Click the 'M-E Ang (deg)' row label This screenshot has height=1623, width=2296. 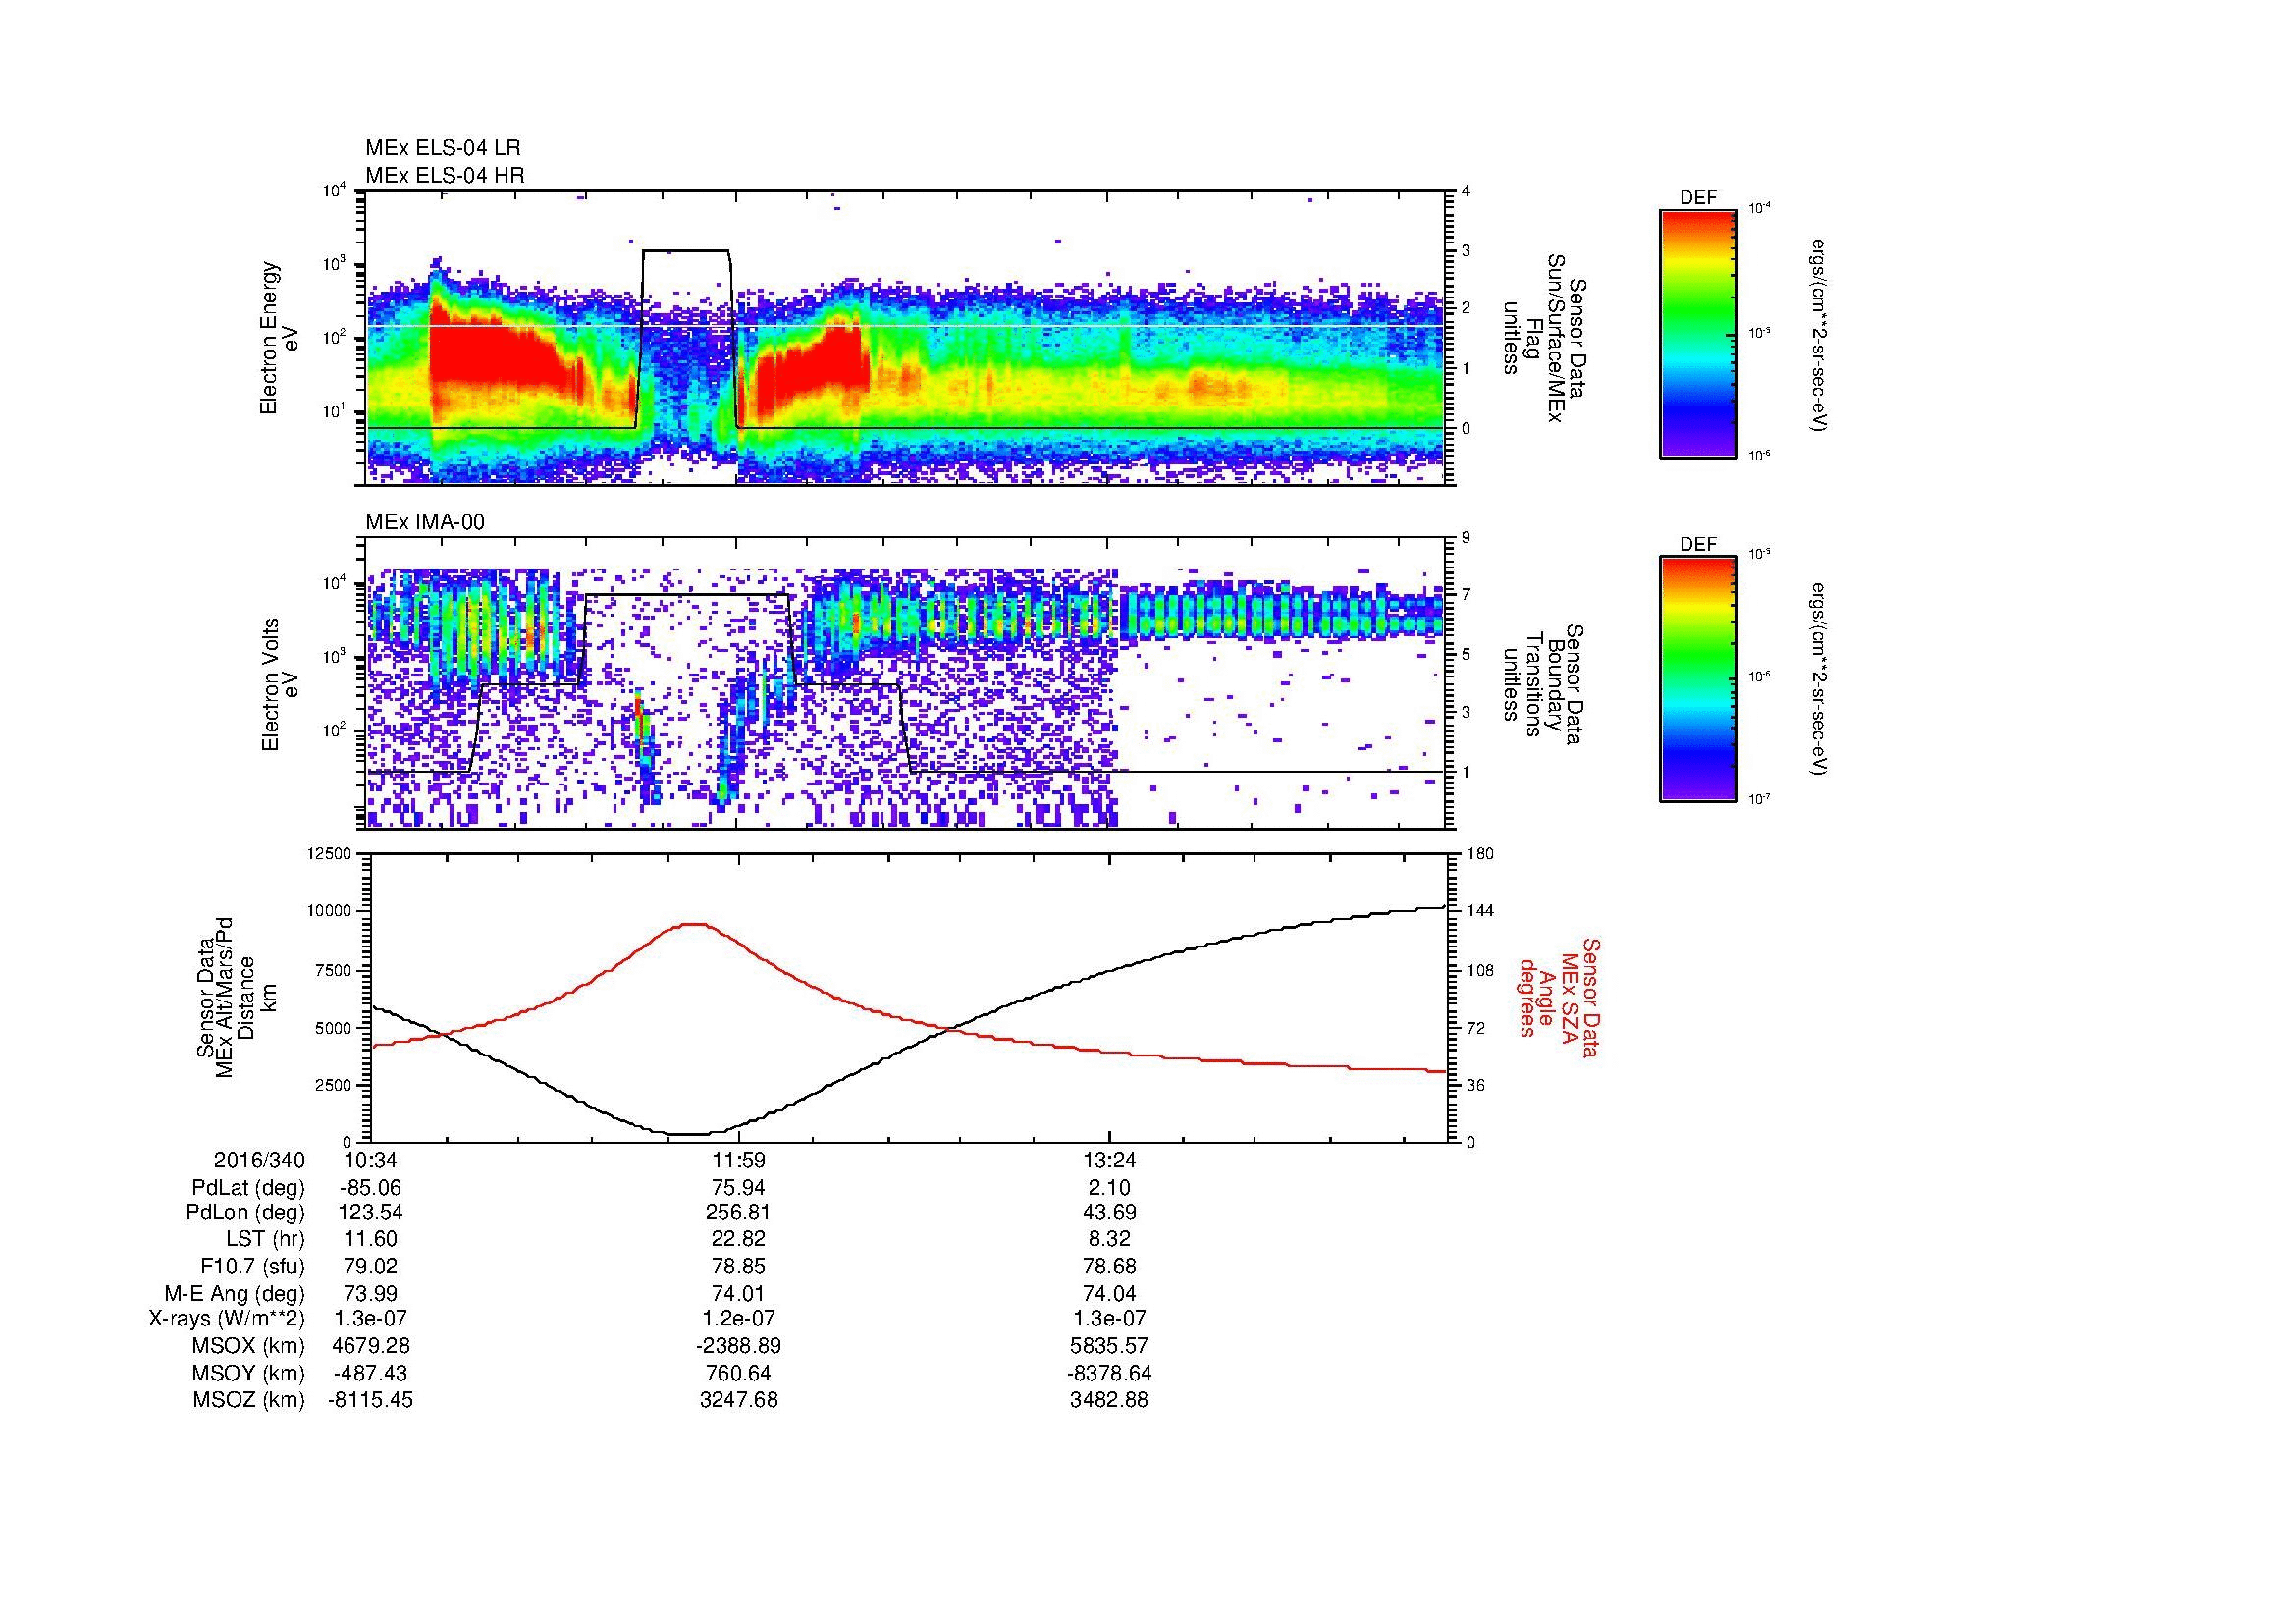click(234, 1293)
